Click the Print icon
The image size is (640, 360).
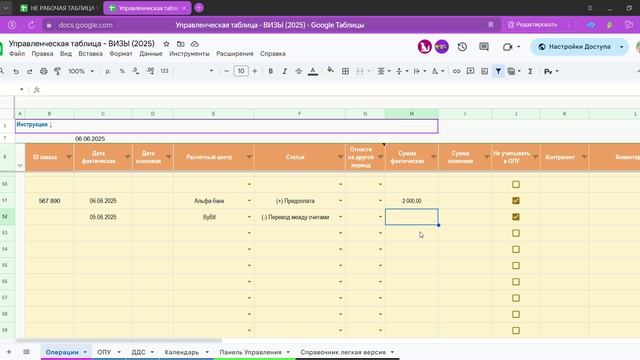tap(44, 71)
